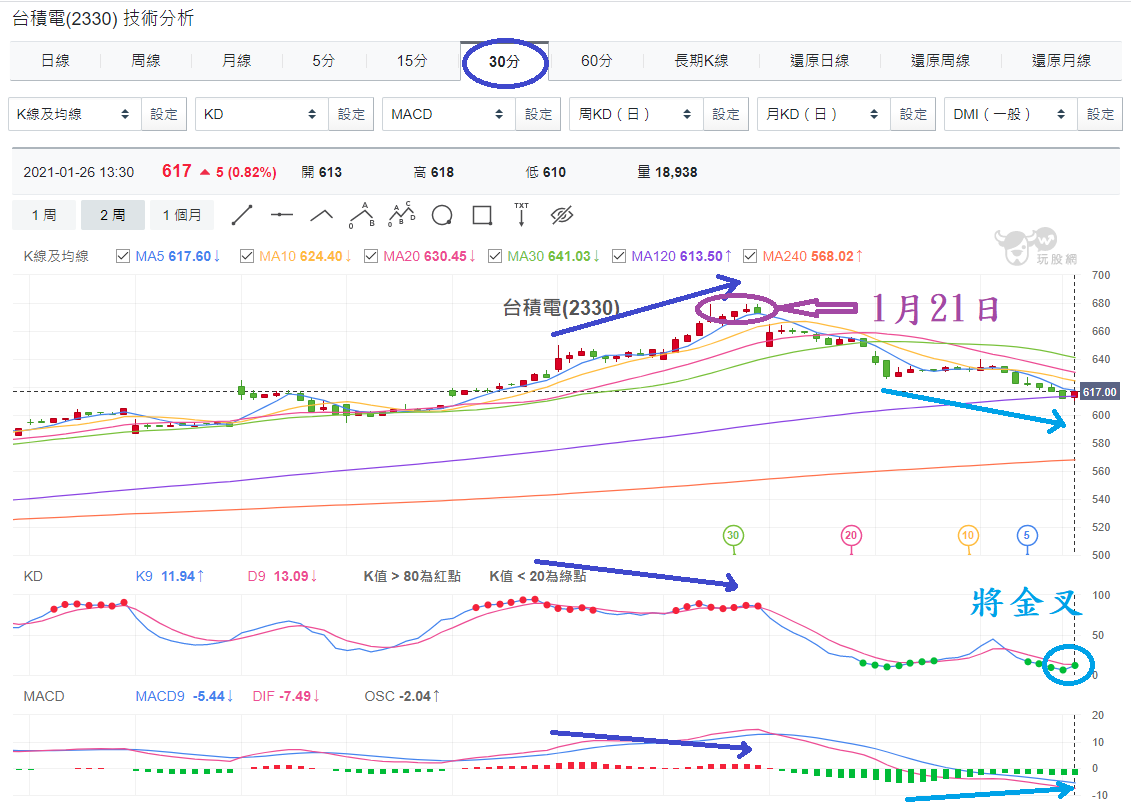1131x807 pixels.
Task: Set chart range to 1周
Action: [43, 215]
